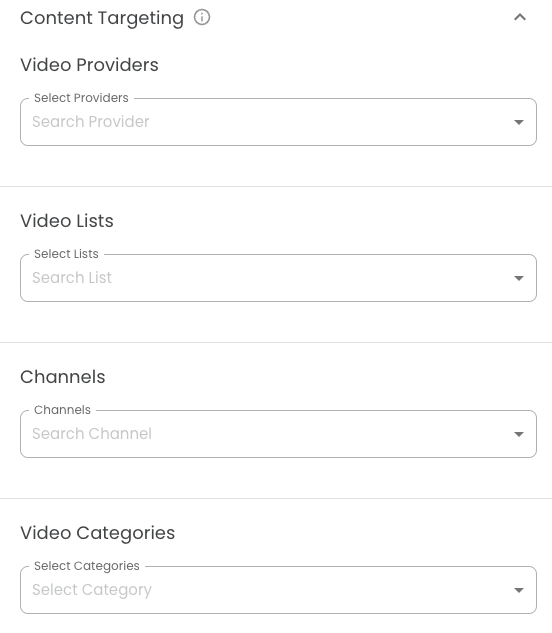Screen dimensions: 552x633
Task: Click the Video Lists section heading
Action: click(67, 221)
